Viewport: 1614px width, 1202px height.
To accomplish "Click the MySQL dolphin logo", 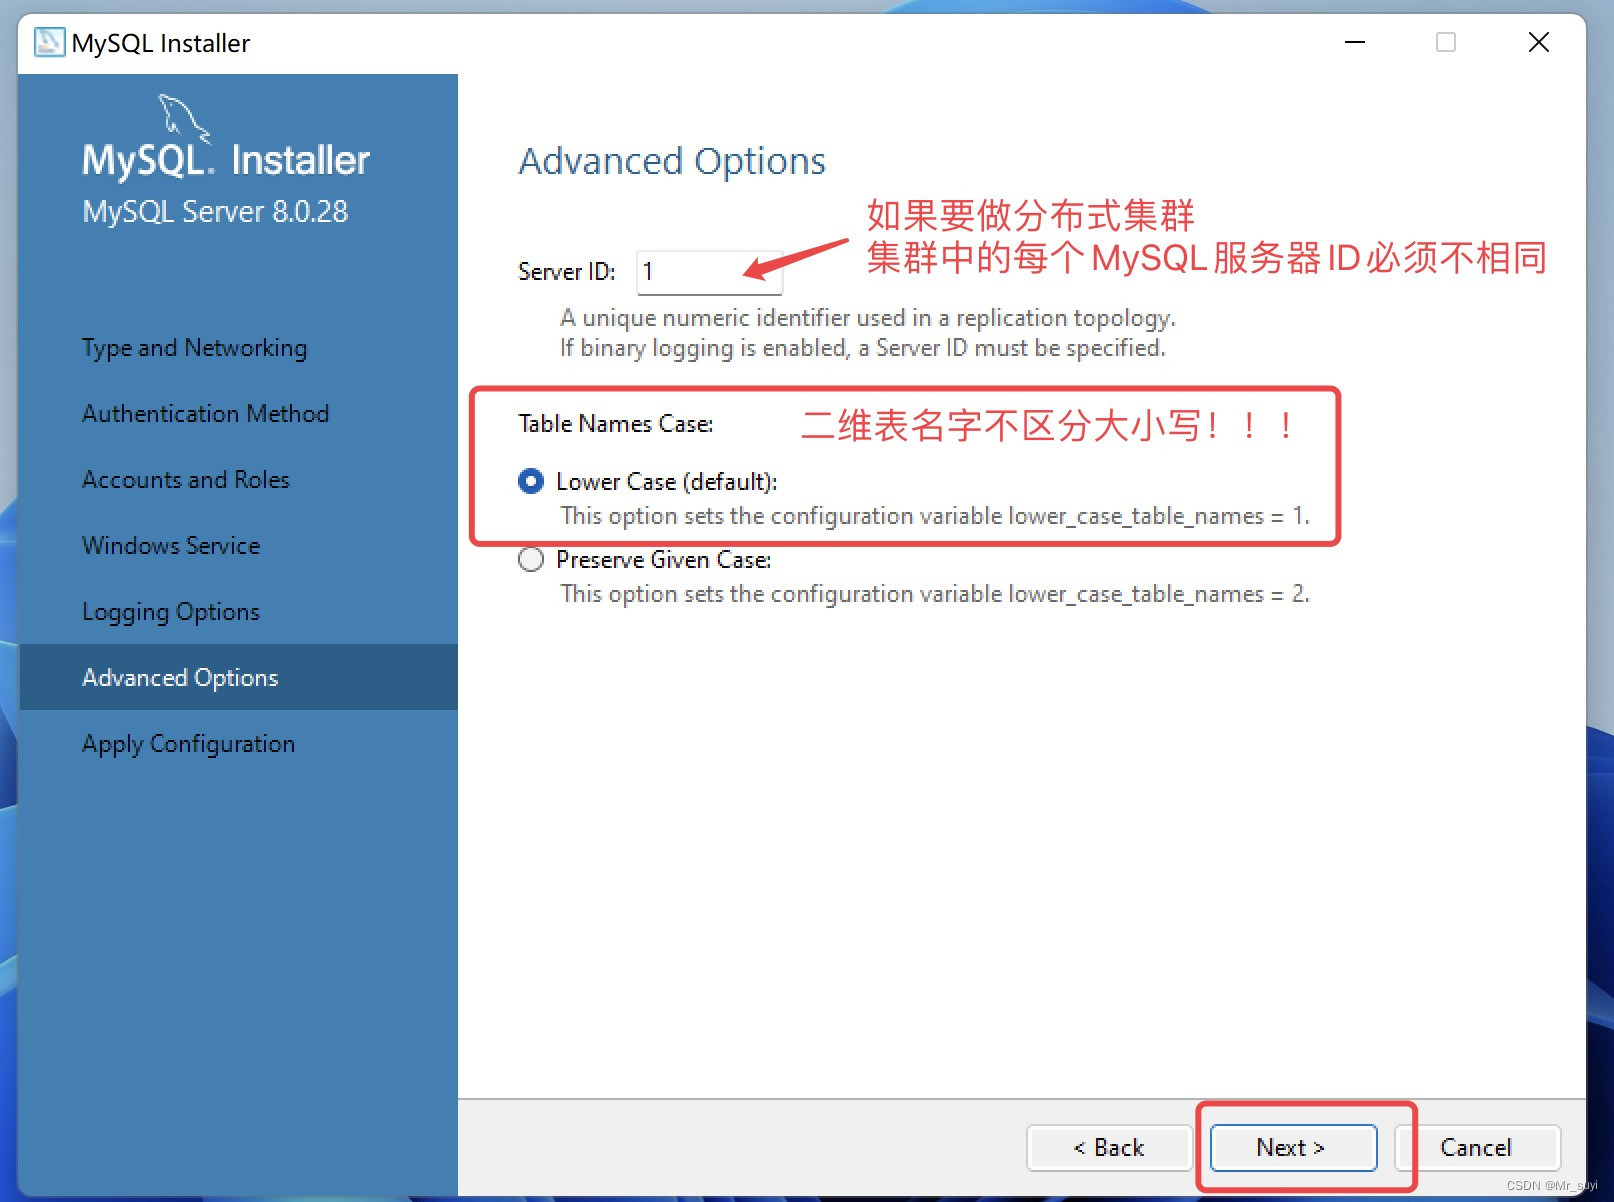I will tap(184, 118).
